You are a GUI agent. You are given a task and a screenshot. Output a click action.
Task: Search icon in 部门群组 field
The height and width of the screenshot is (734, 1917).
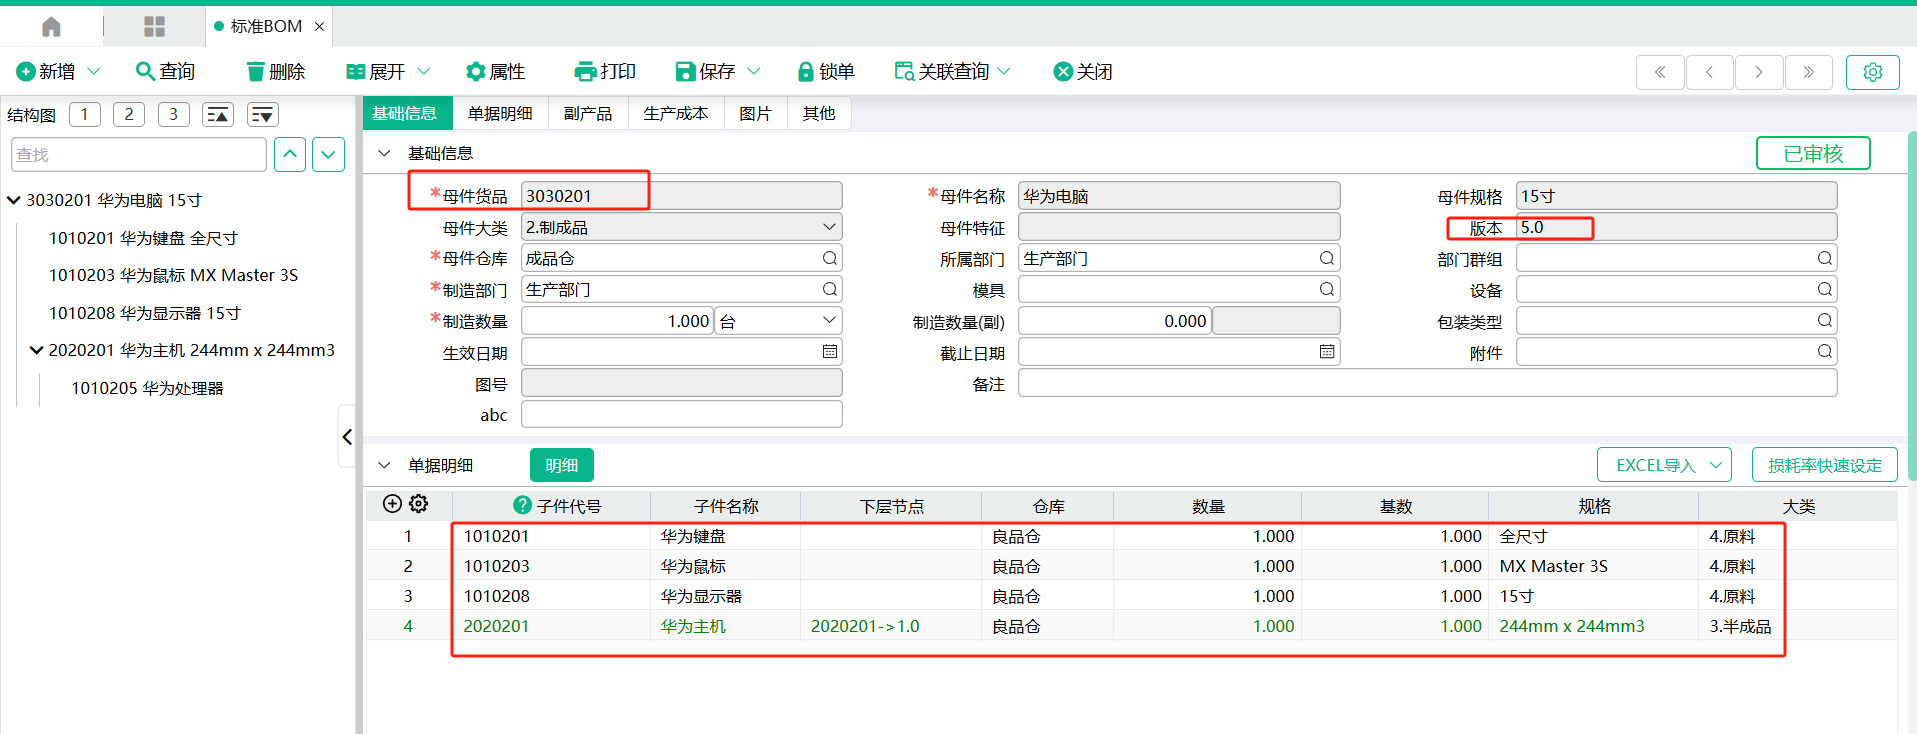pyautogui.click(x=1824, y=258)
